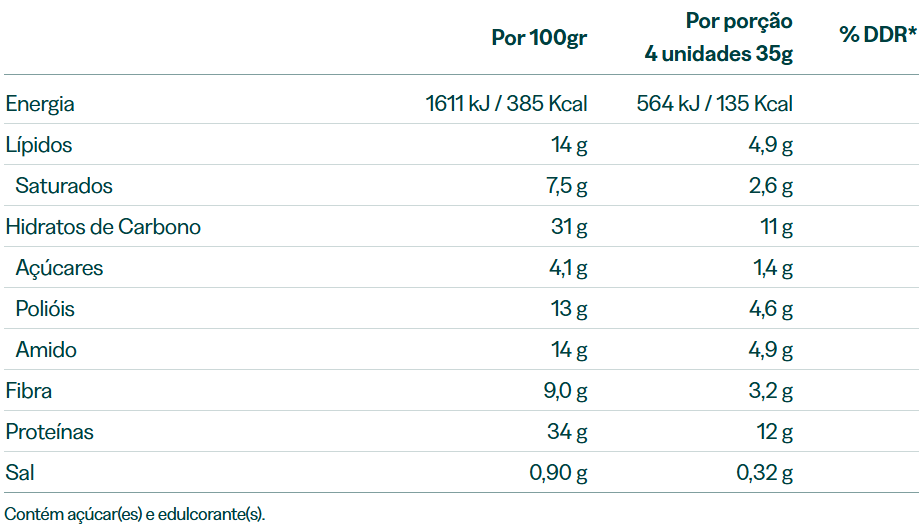Viewport: 920px width, 531px height.
Task: Click the Sal 0,90 g value
Action: (x=559, y=473)
